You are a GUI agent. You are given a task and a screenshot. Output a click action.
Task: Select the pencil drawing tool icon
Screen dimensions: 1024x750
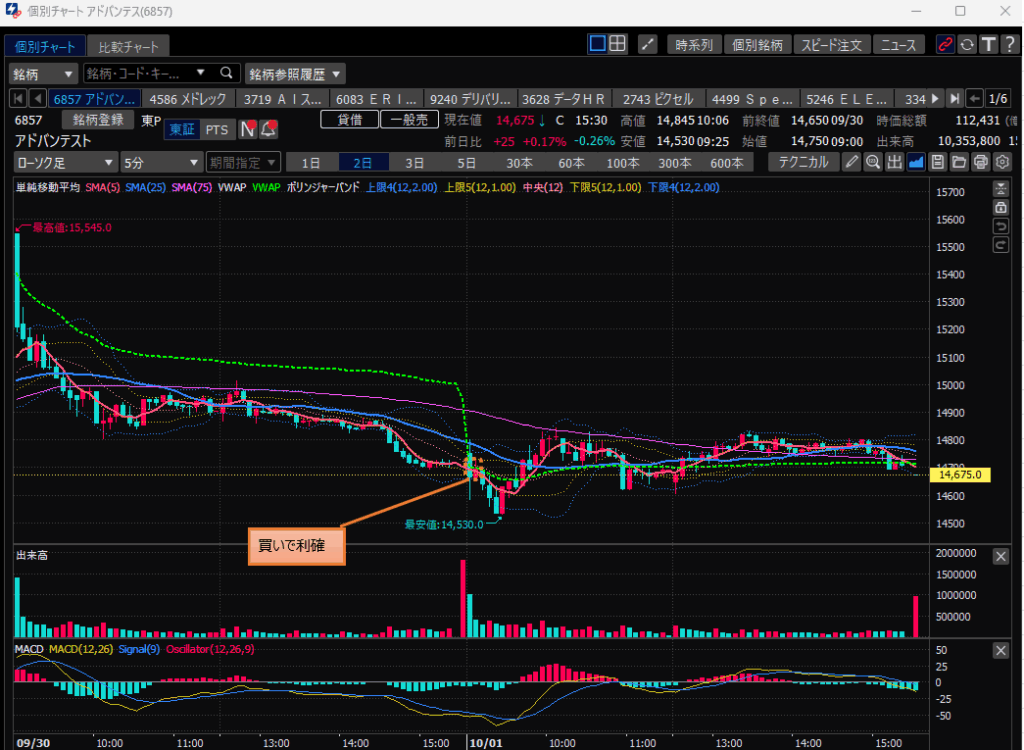coord(851,162)
